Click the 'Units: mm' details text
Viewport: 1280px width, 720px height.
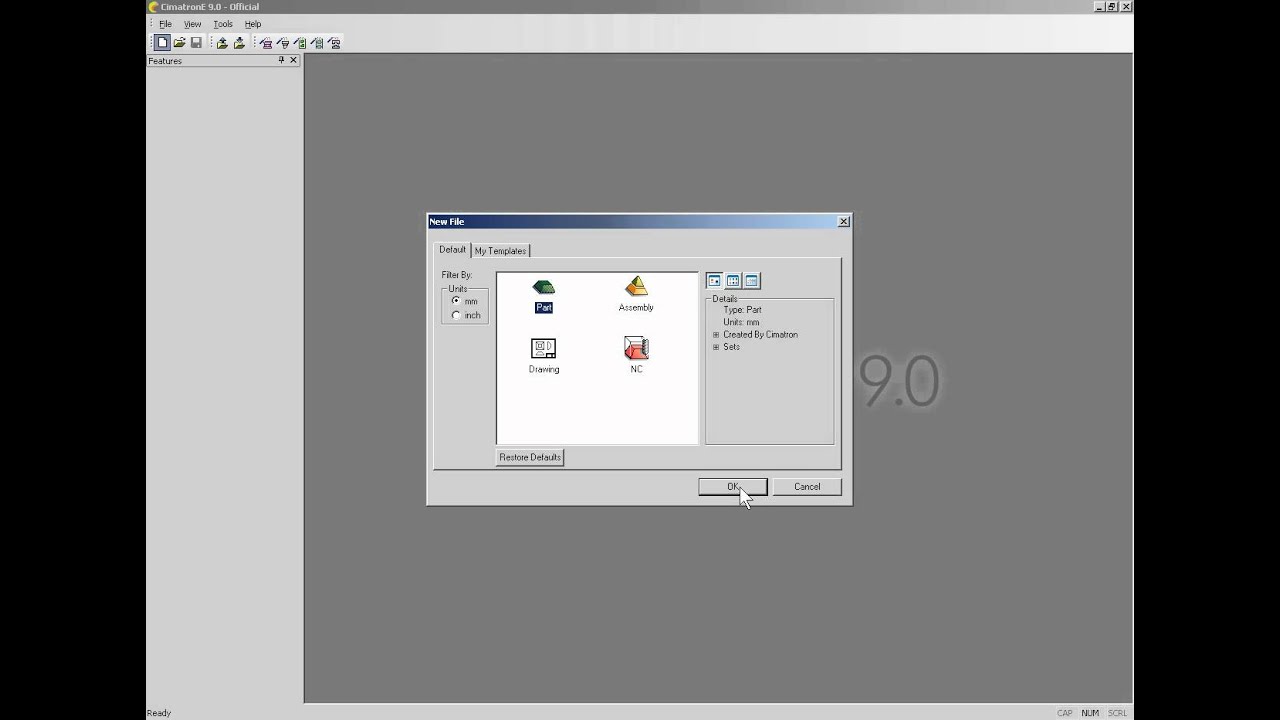click(741, 322)
